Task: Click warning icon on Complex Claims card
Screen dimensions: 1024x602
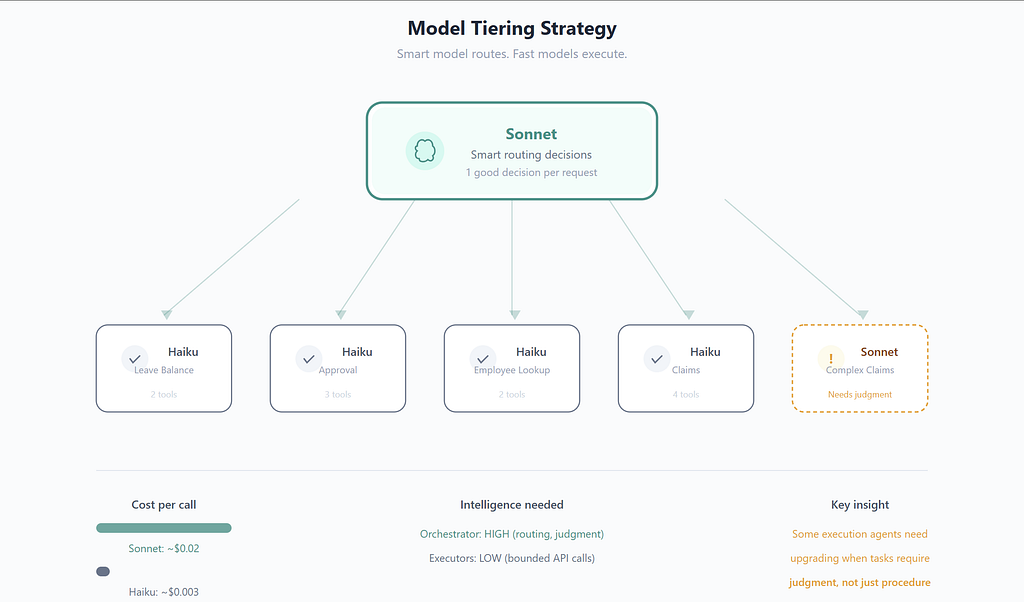Action: pyautogui.click(x=831, y=359)
